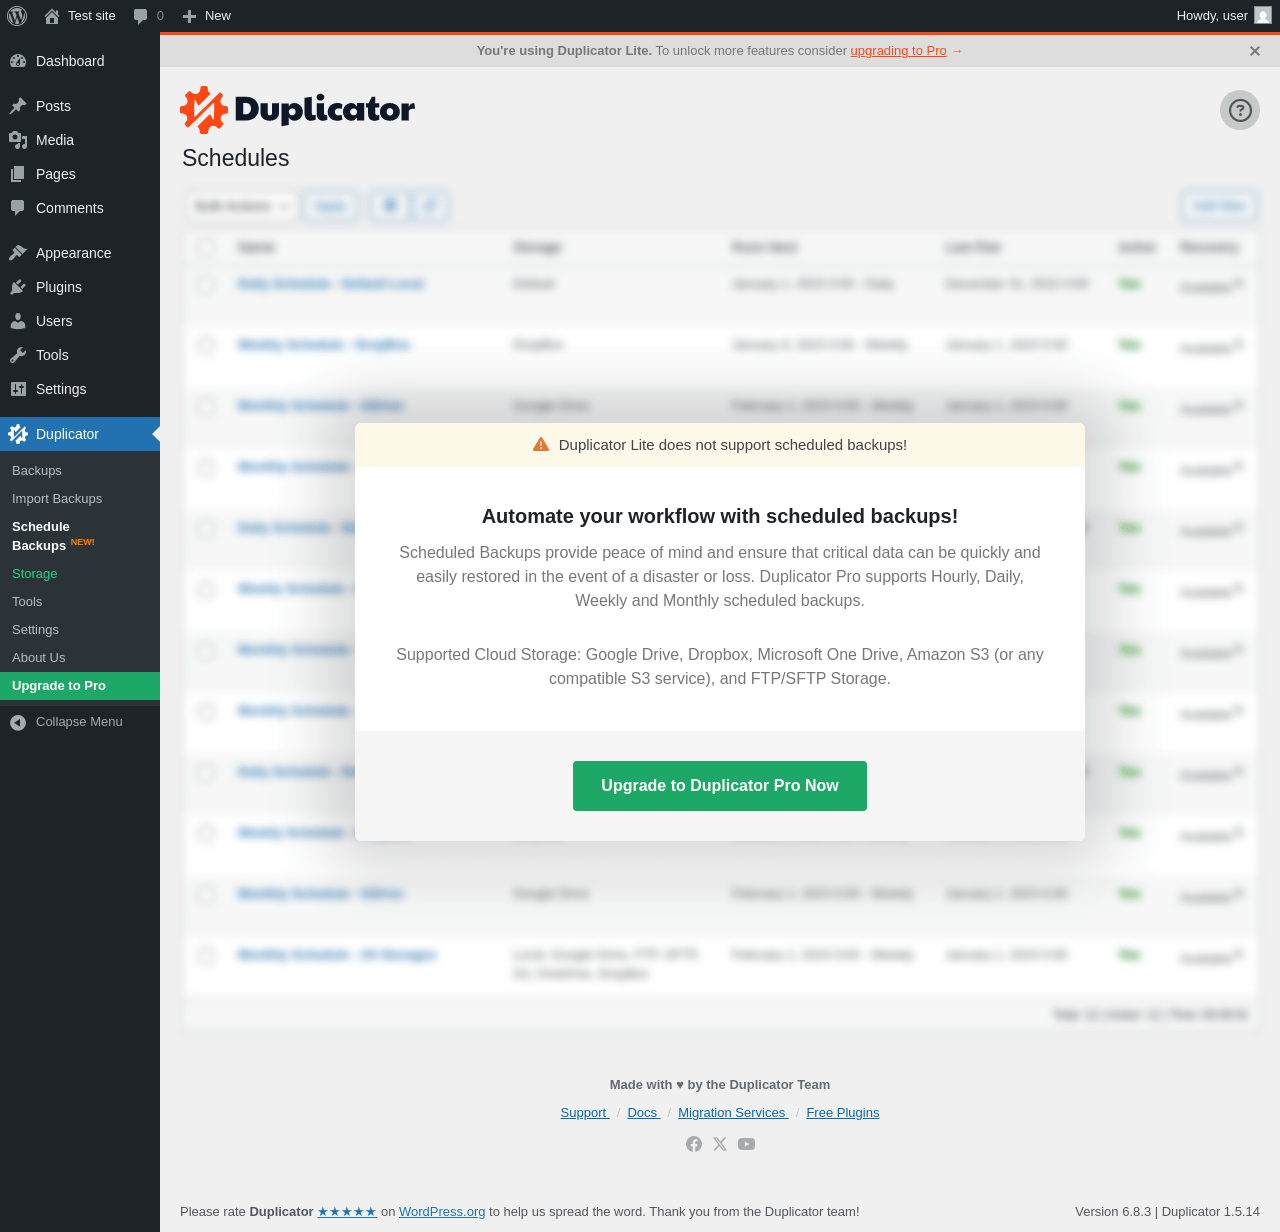Click Collapse Menu label
Image resolution: width=1280 pixels, height=1232 pixels.
tap(79, 722)
